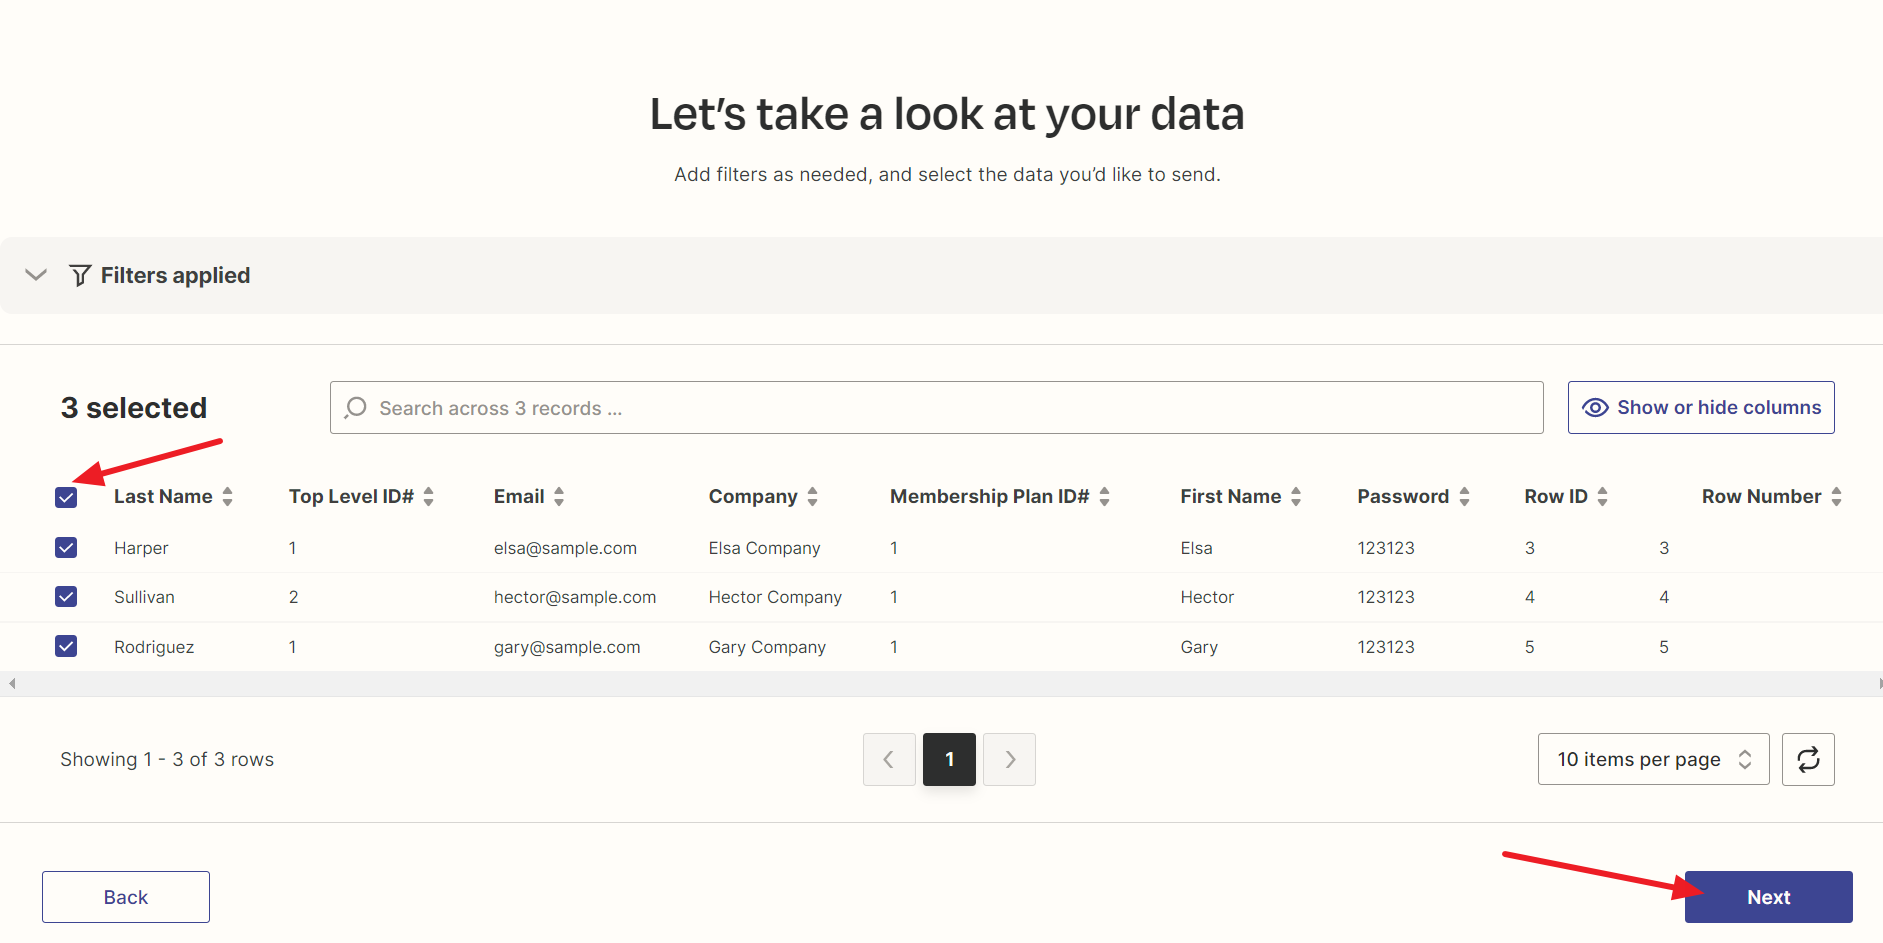This screenshot has height=943, width=1883.
Task: Click the Next button
Action: [x=1768, y=897]
